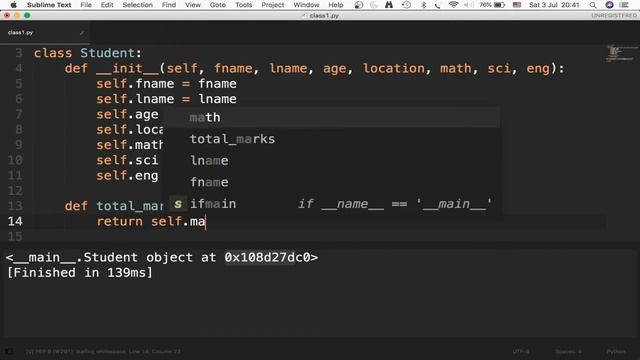Click the PEP 8 warning in status bar

(x=103, y=351)
